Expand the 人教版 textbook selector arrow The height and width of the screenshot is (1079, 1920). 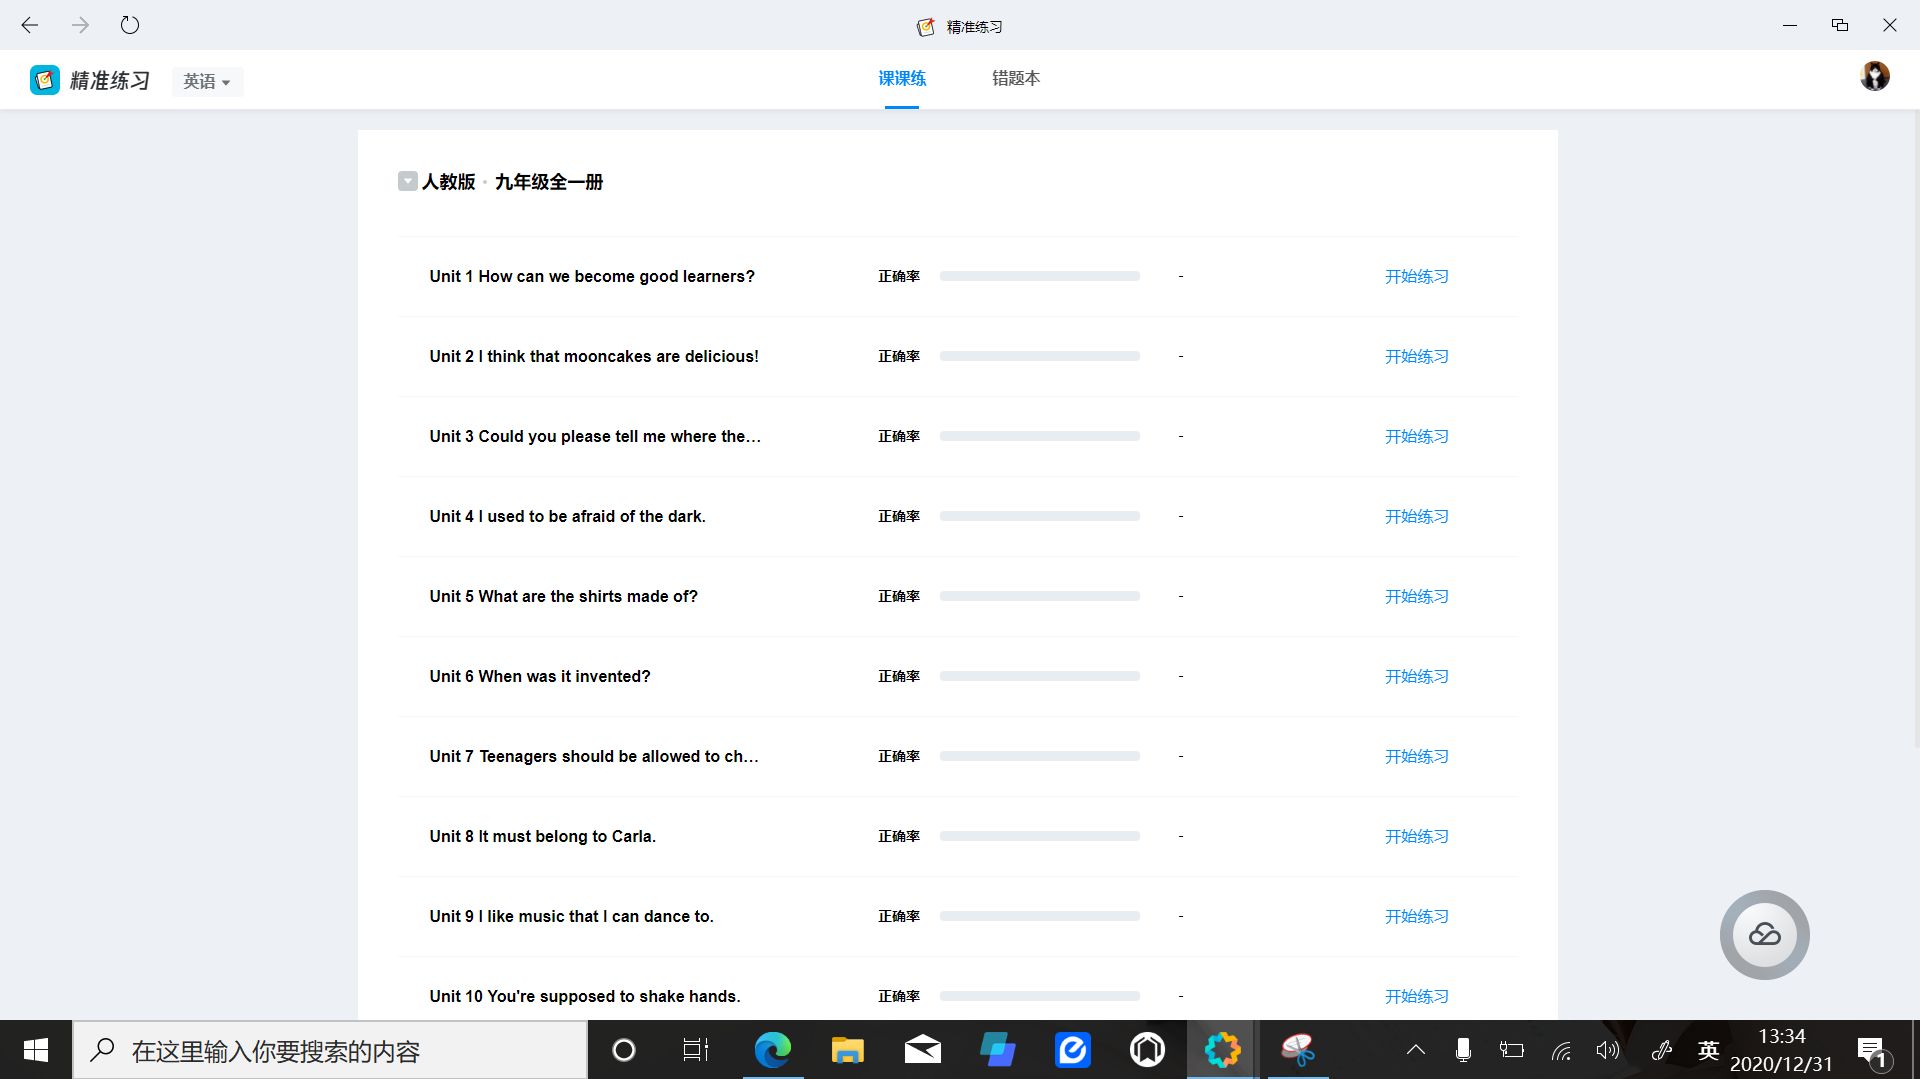coord(407,181)
